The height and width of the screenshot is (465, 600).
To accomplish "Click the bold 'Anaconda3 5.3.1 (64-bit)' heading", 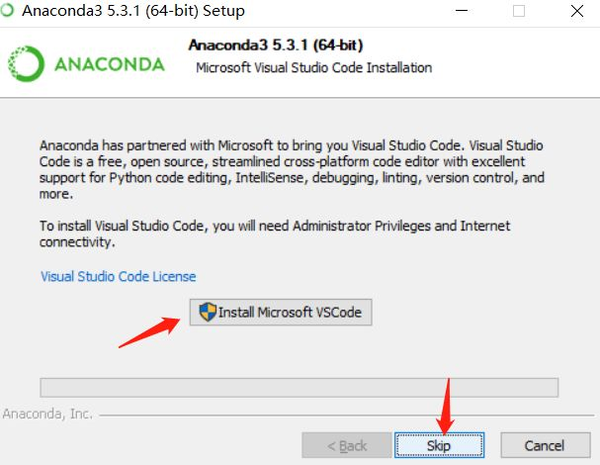I will pyautogui.click(x=276, y=45).
